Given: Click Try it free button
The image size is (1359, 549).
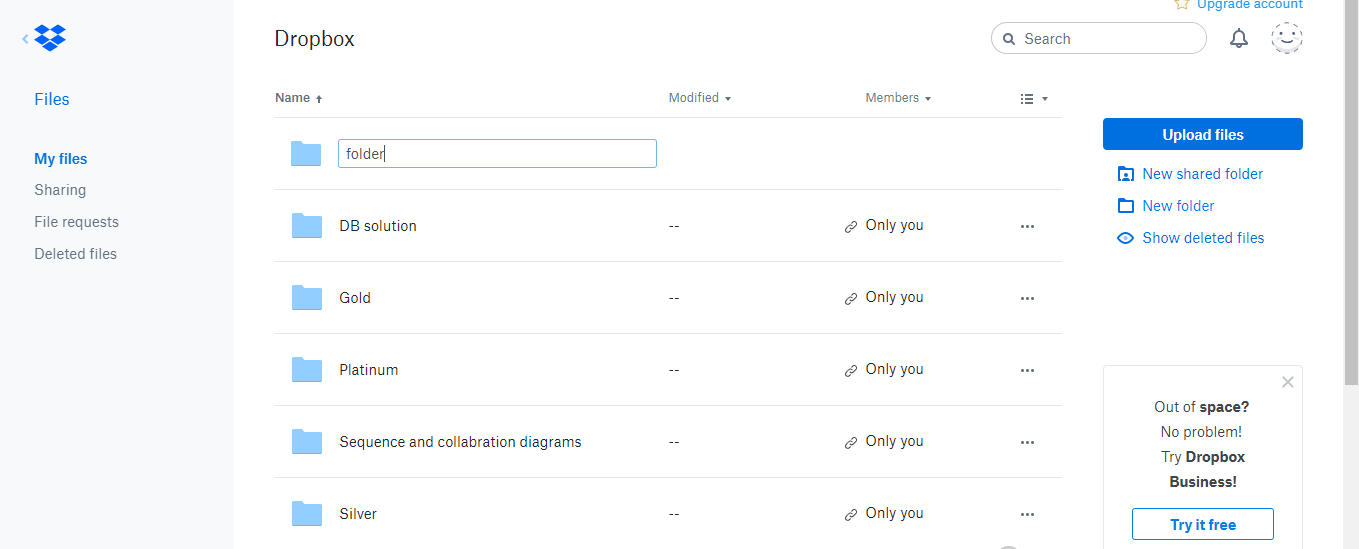Looking at the screenshot, I should pyautogui.click(x=1203, y=524).
